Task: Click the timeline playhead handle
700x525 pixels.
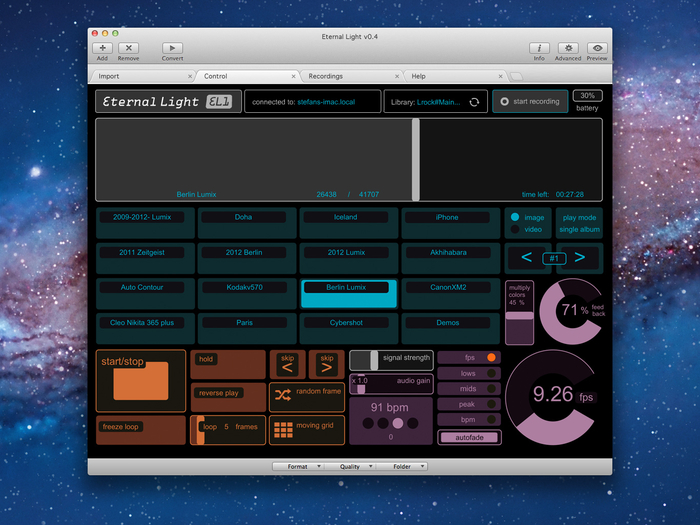Action: click(416, 159)
